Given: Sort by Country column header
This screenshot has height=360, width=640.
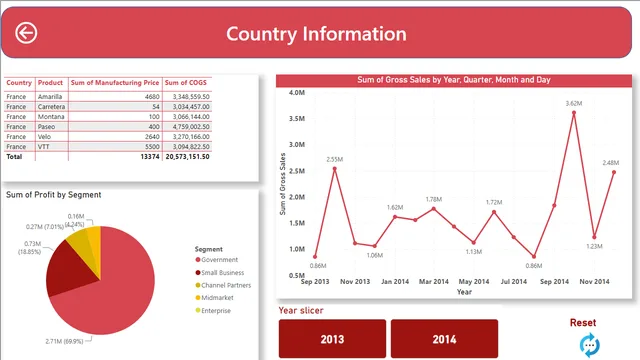Looking at the screenshot, I should [19, 82].
